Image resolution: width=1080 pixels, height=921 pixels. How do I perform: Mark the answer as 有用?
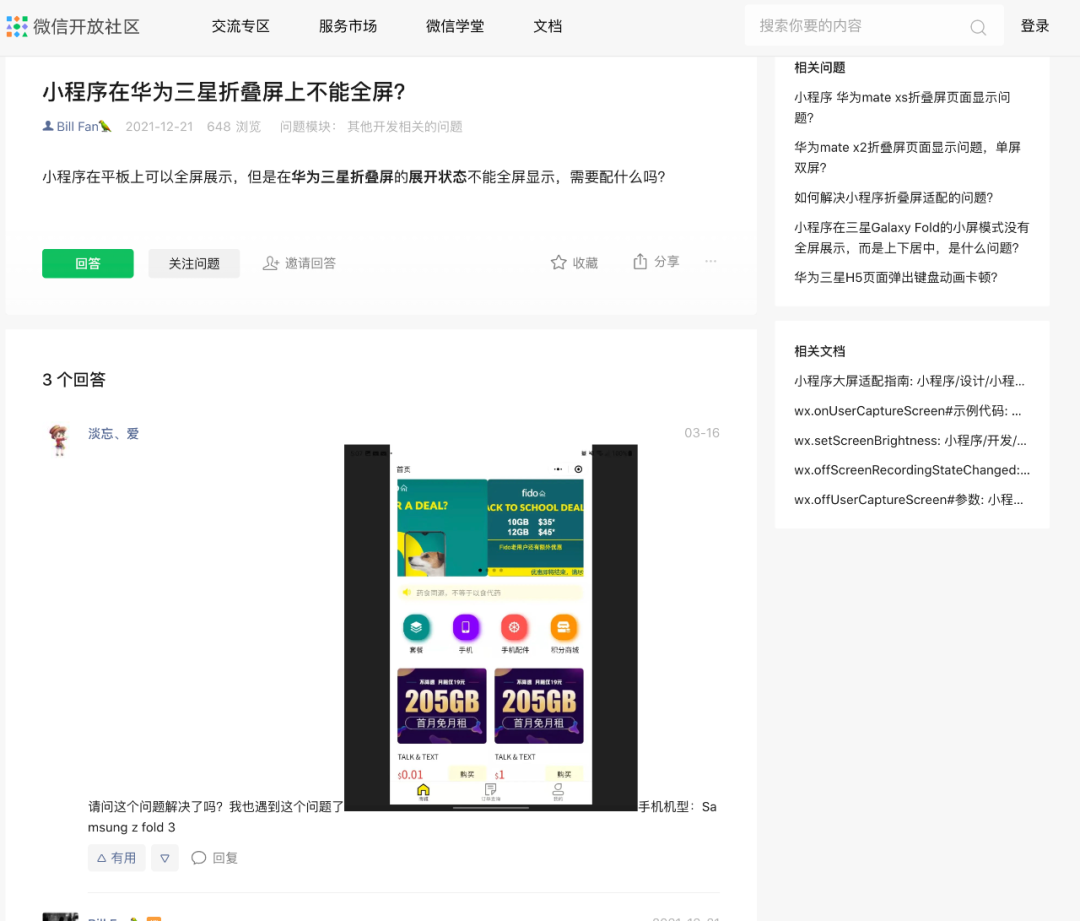click(x=116, y=858)
